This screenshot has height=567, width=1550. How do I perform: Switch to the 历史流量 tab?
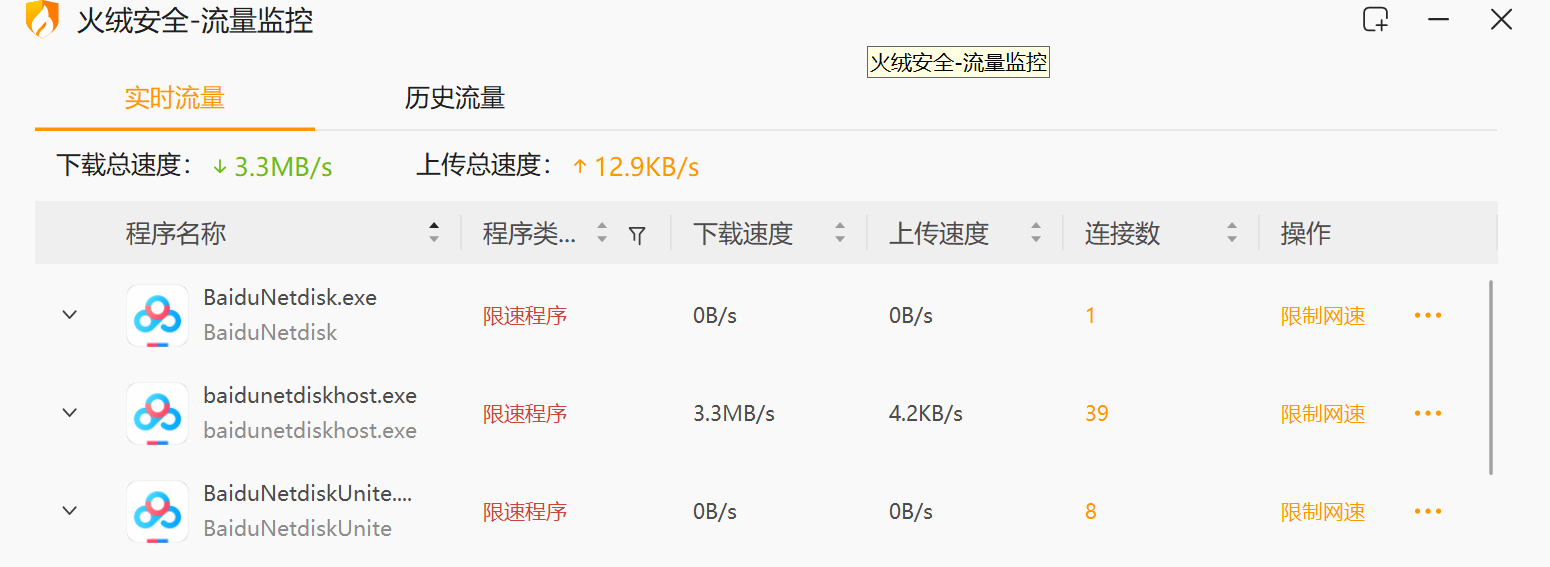pyautogui.click(x=455, y=98)
